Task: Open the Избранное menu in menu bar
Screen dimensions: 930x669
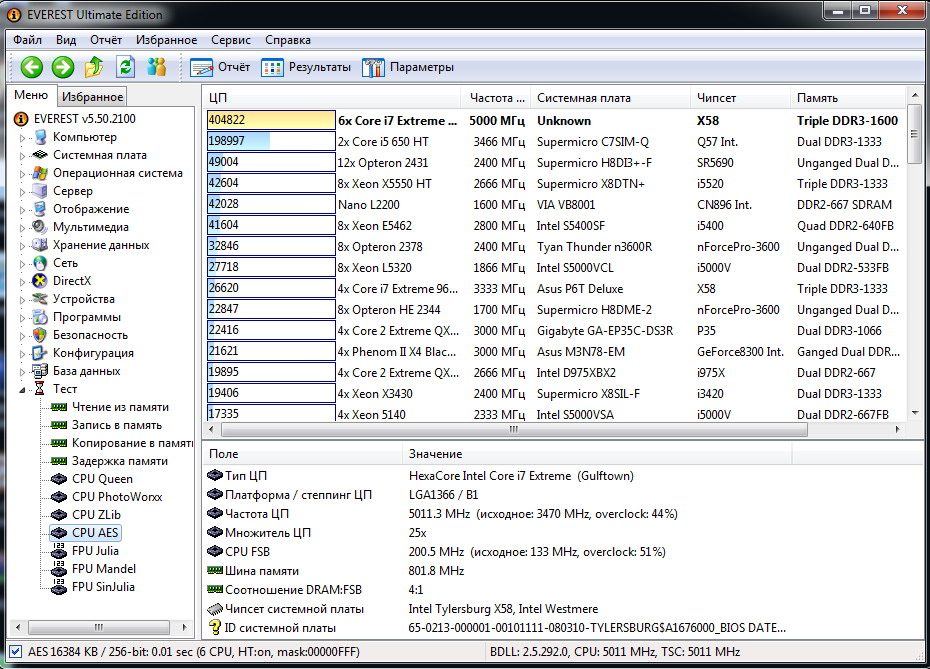Action: pyautogui.click(x=167, y=40)
